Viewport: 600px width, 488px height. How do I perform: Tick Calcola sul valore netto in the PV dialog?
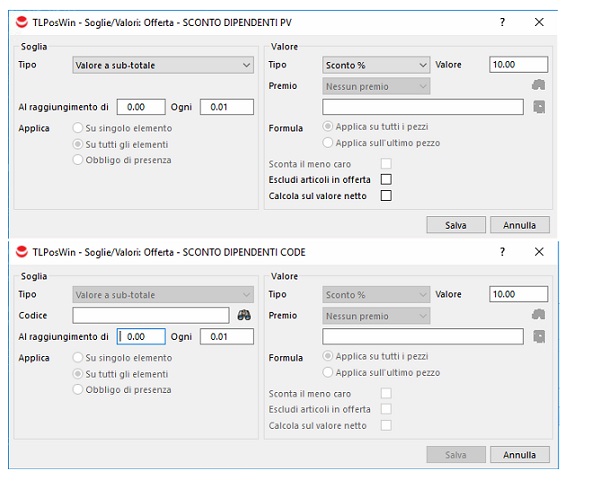click(386, 196)
